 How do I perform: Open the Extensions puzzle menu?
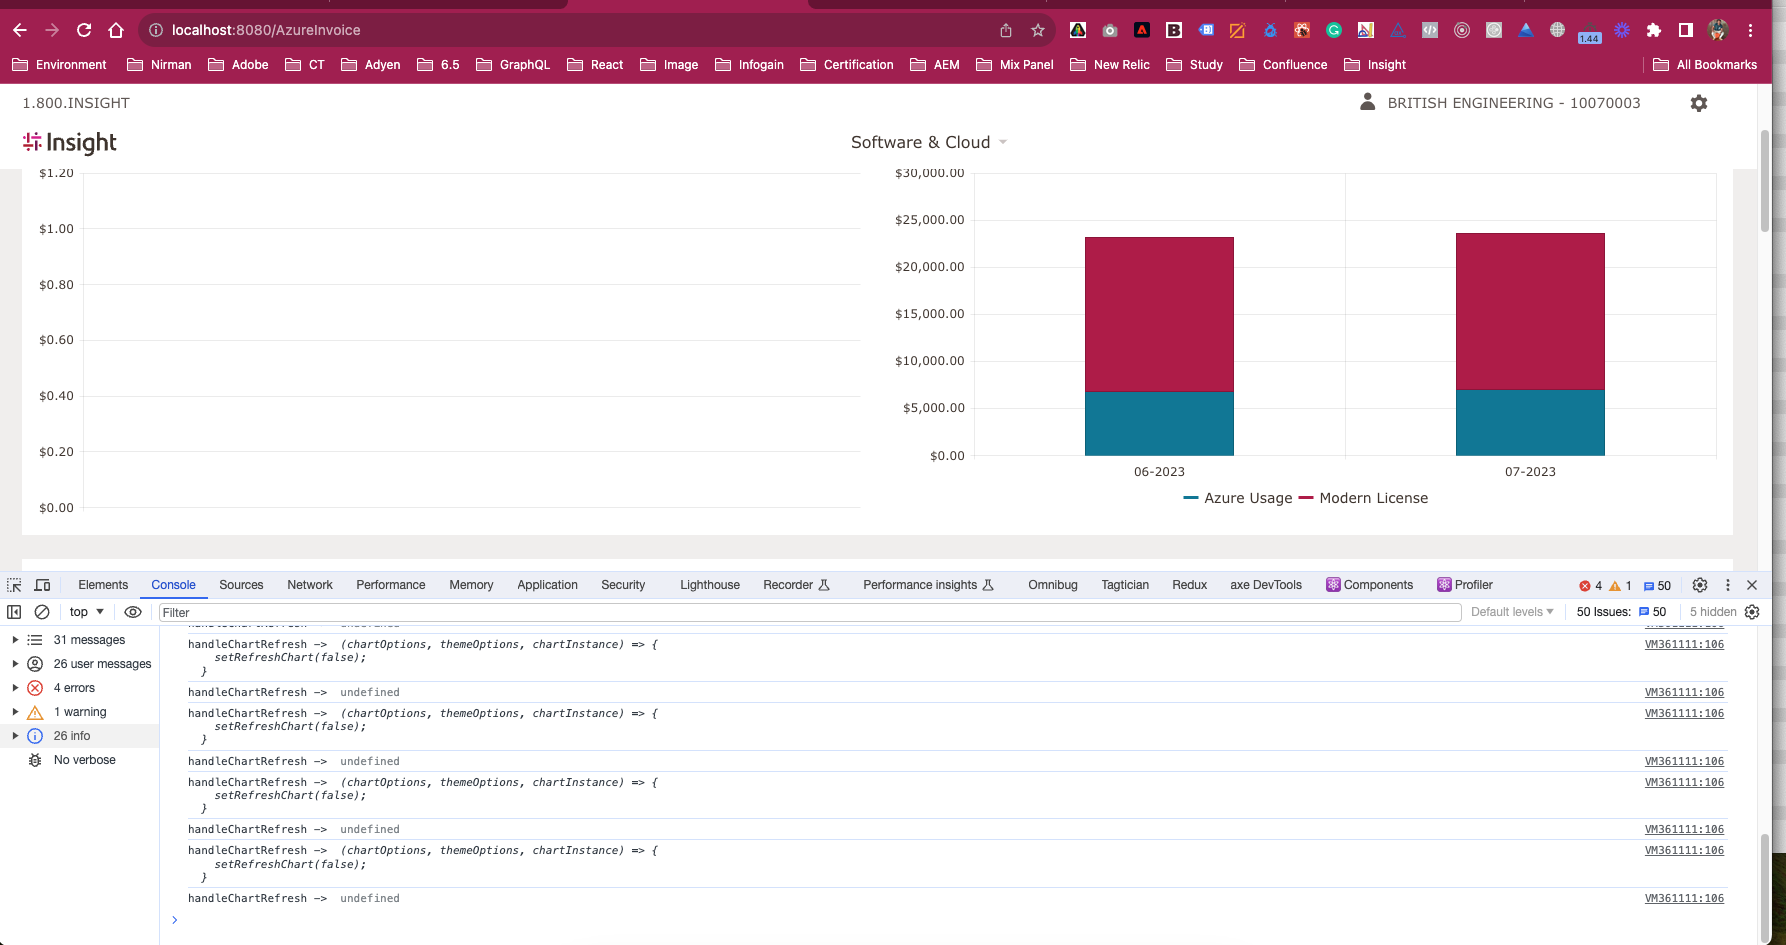(x=1654, y=30)
